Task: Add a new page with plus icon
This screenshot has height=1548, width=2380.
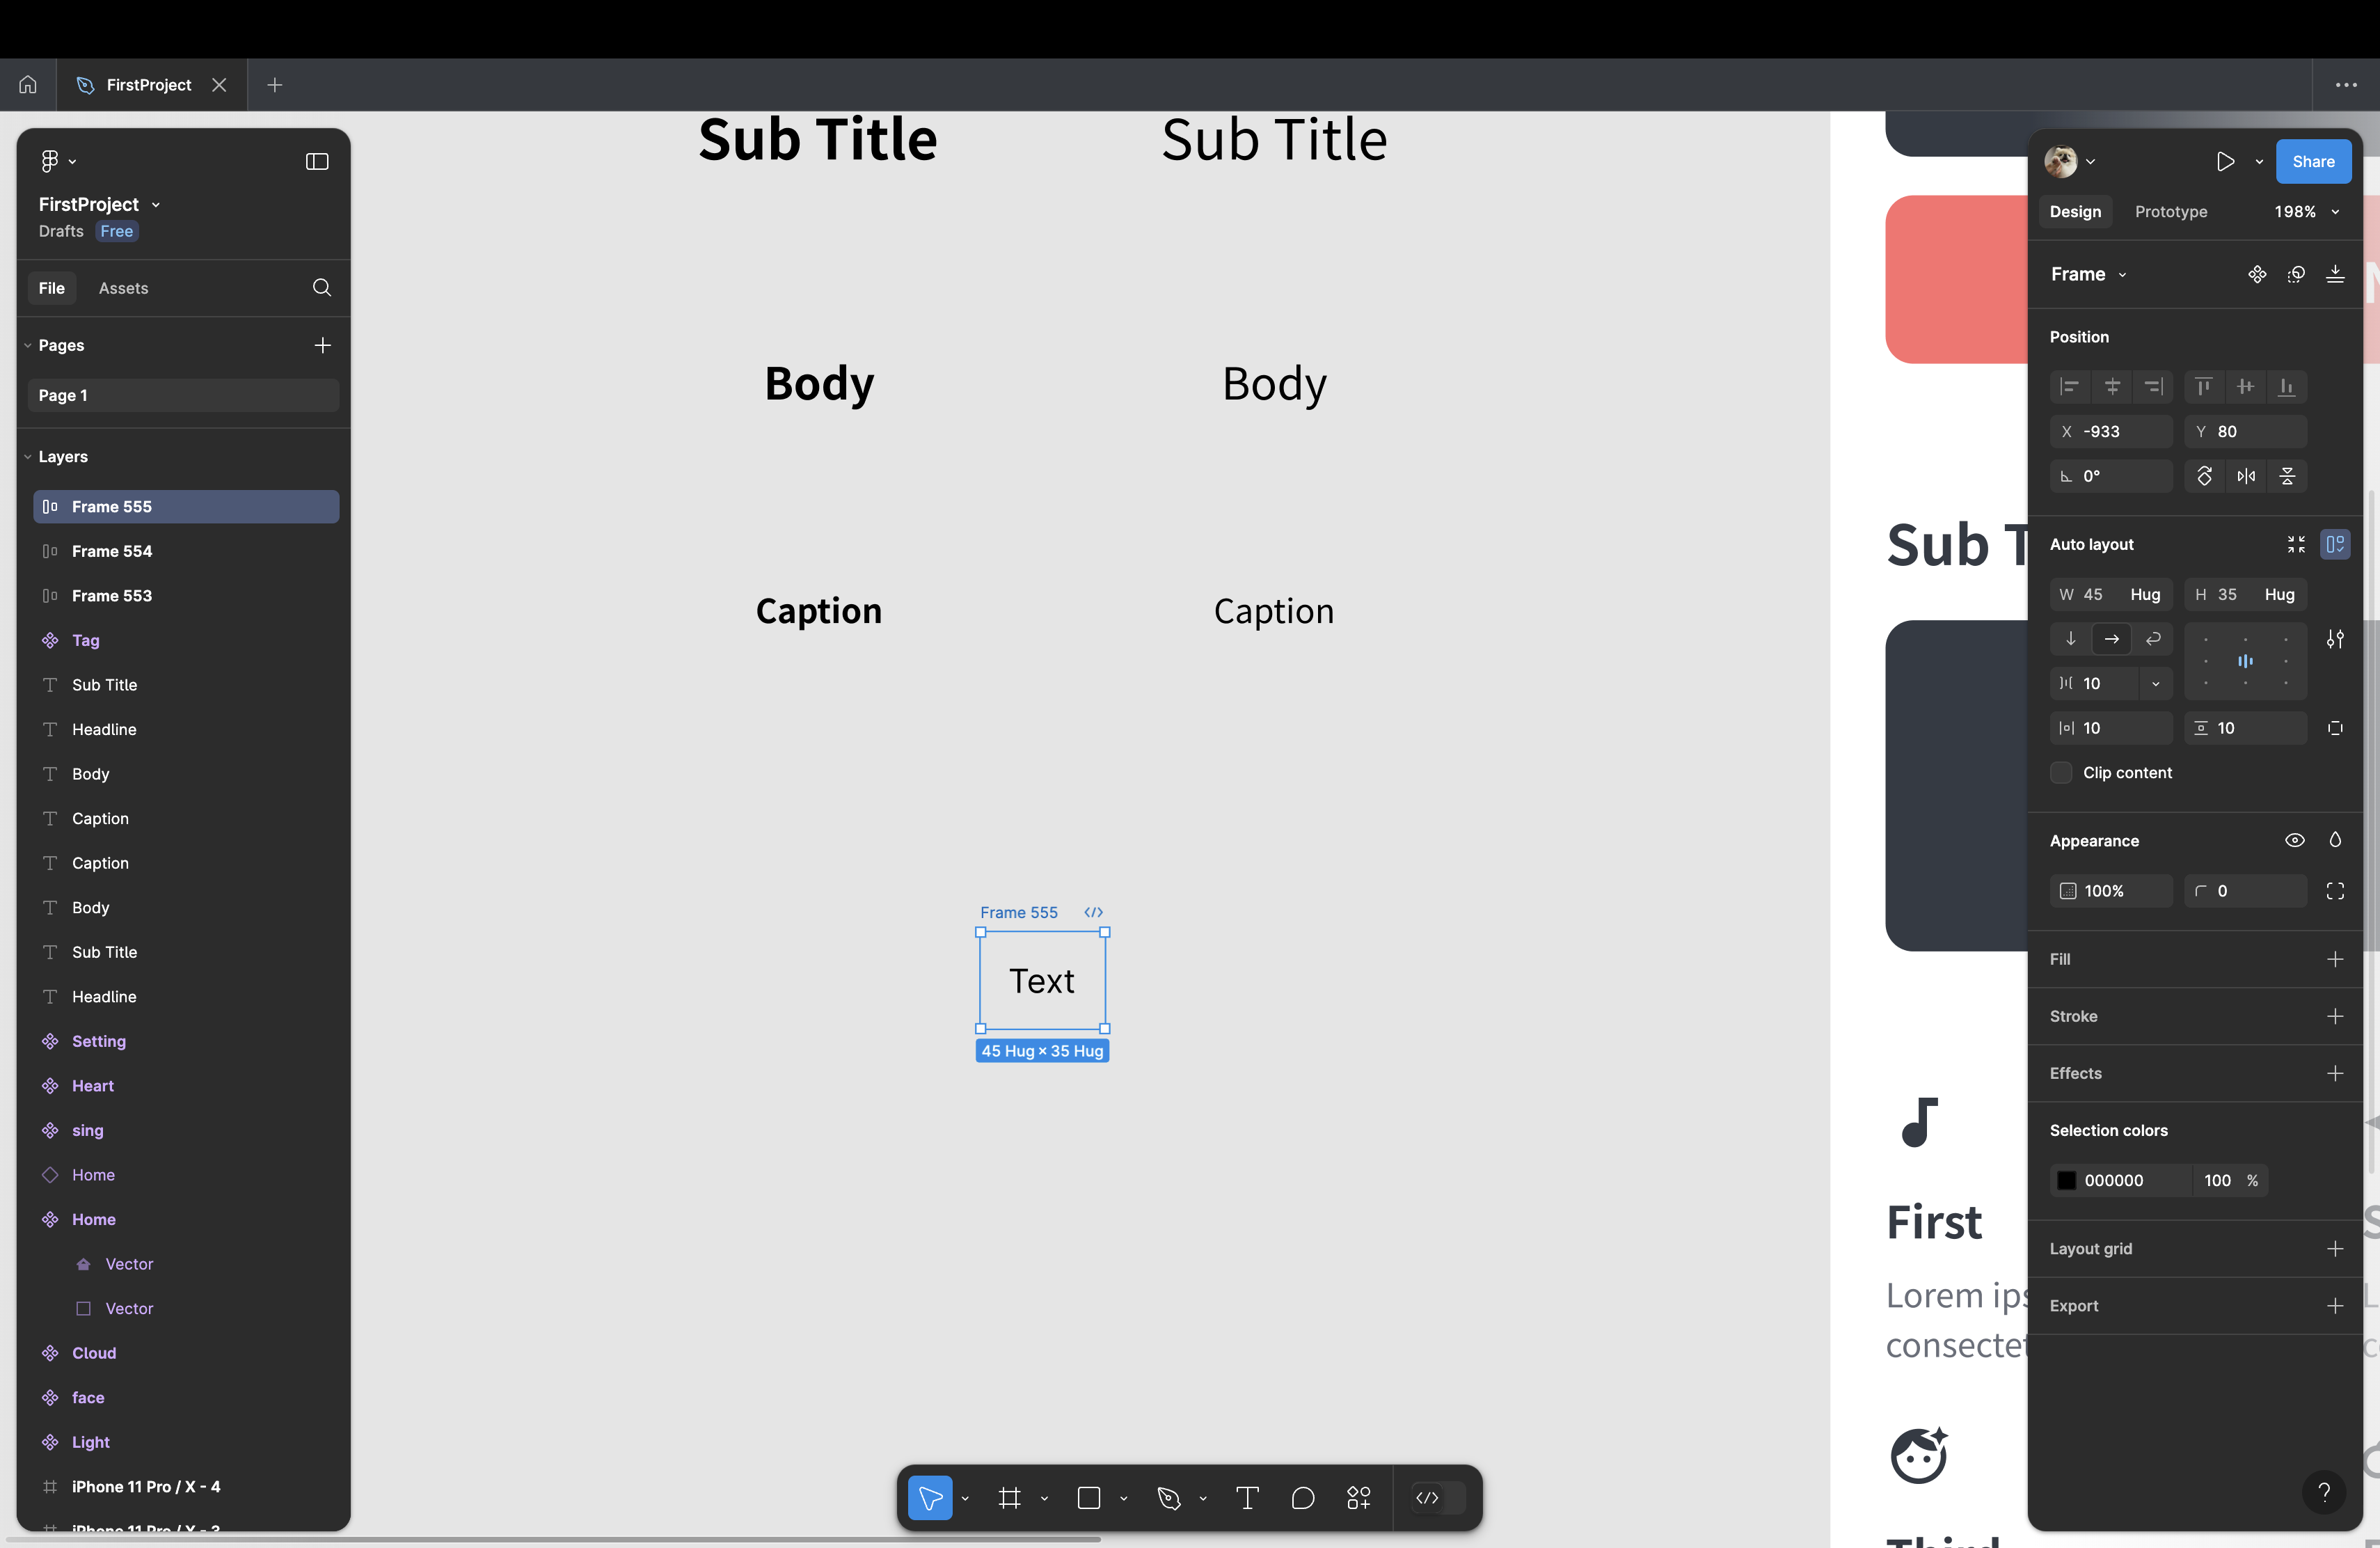Action: point(322,345)
